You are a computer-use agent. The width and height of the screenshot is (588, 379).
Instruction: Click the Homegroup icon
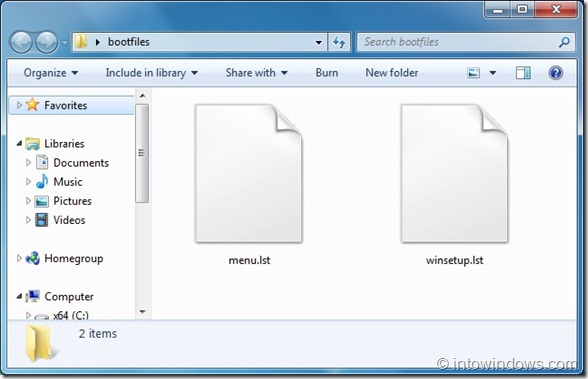point(33,258)
